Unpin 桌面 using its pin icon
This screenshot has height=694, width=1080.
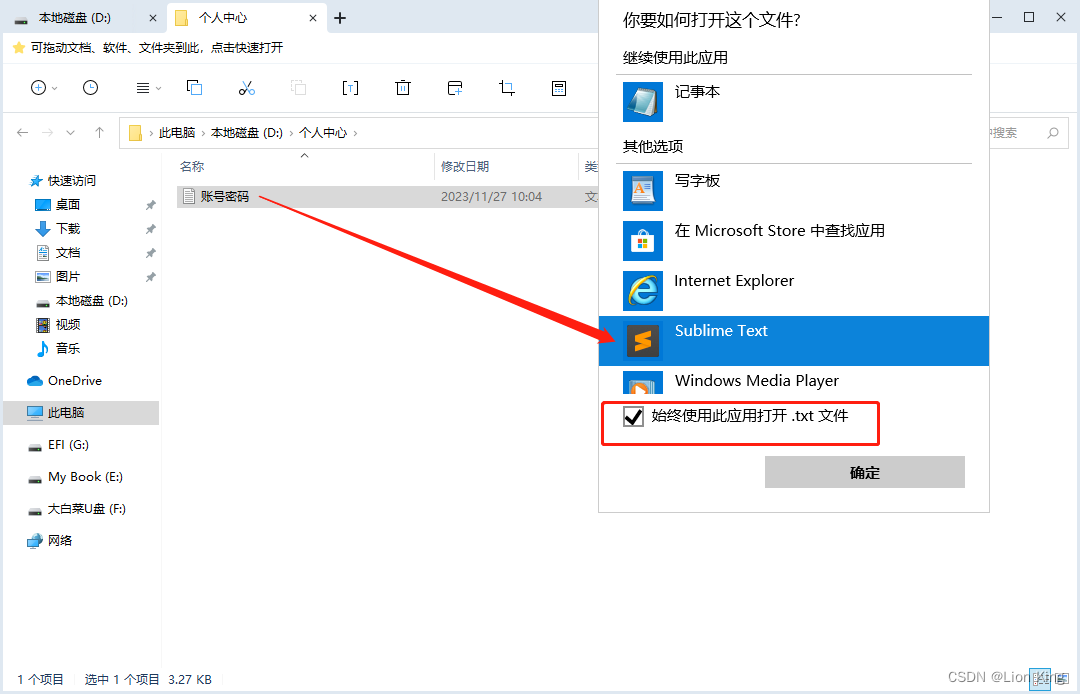(x=150, y=205)
